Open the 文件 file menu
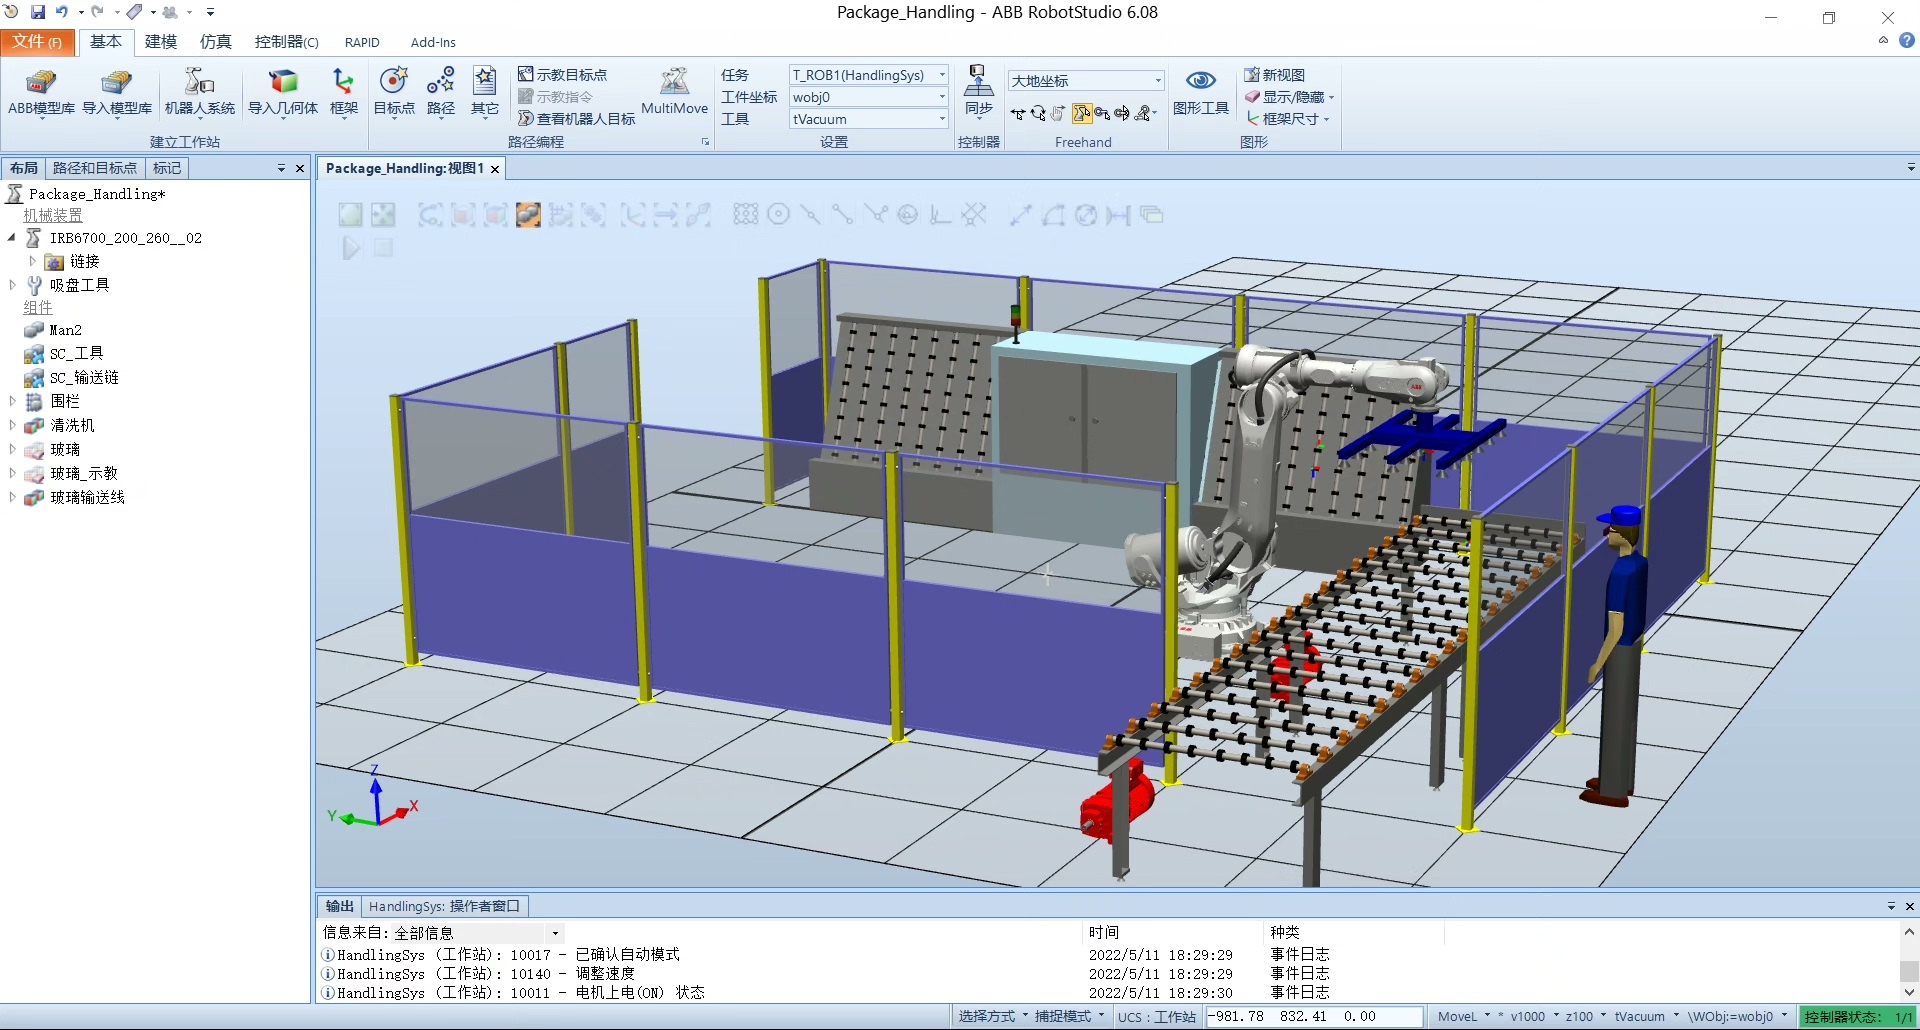 click(x=37, y=42)
